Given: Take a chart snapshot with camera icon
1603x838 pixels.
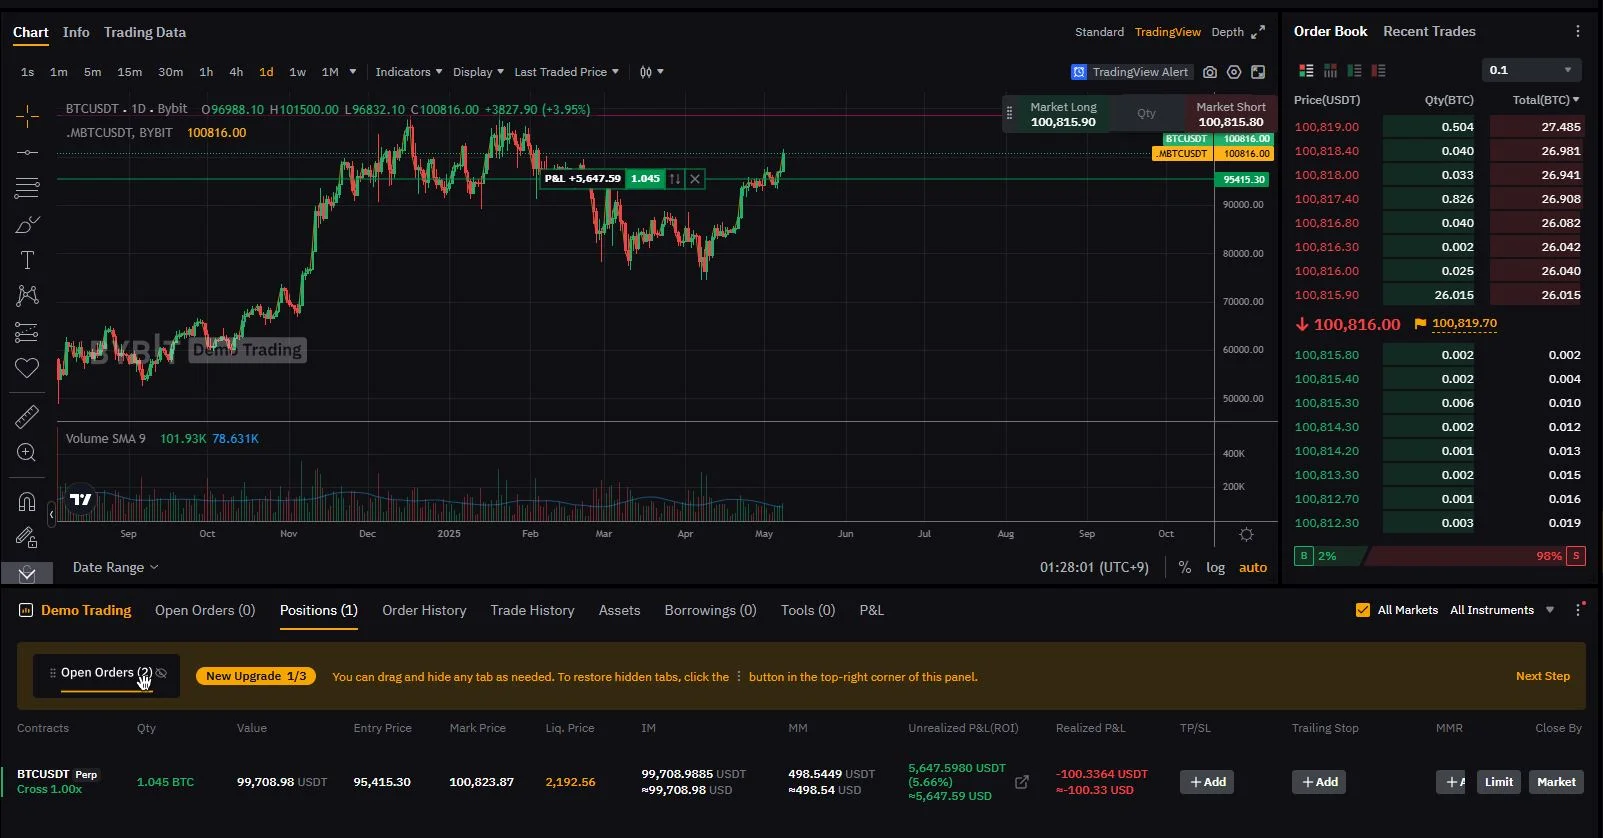Looking at the screenshot, I should point(1210,72).
